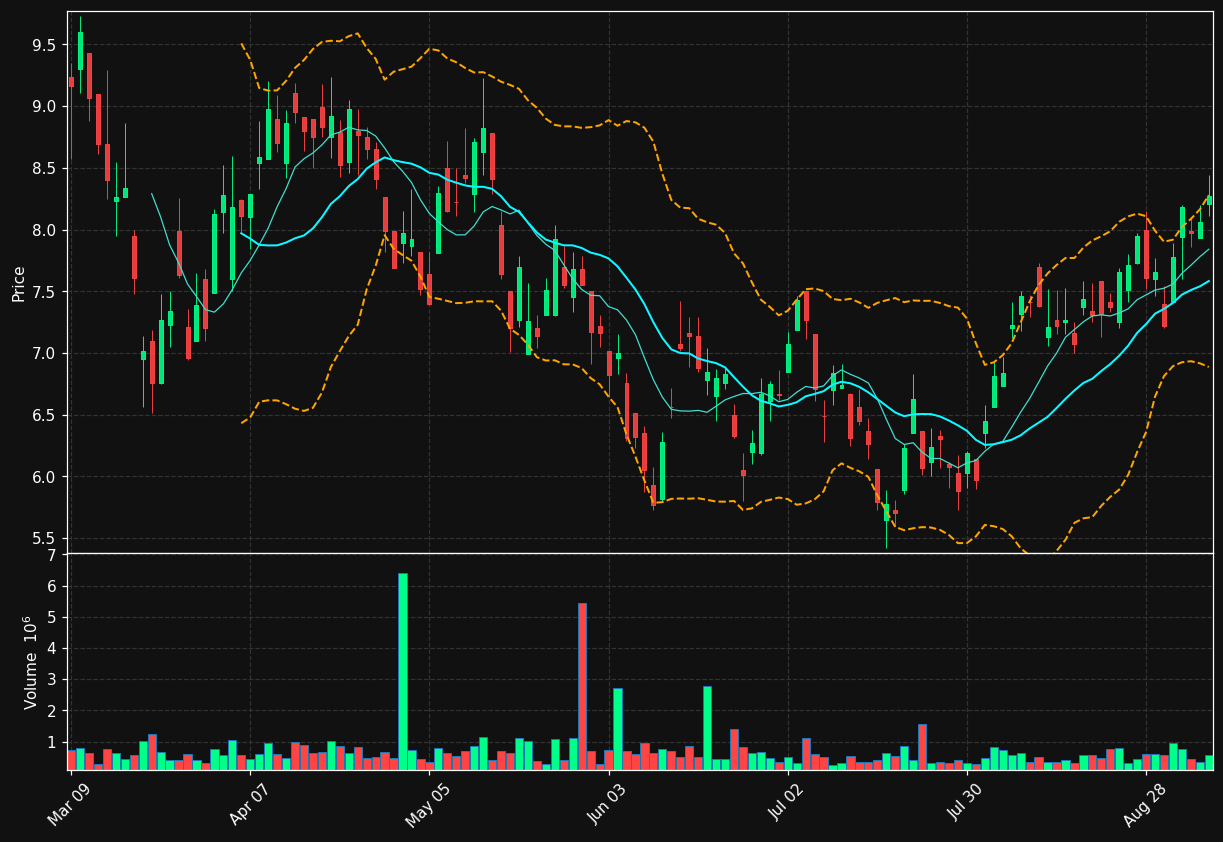Screen dimensions: 1223x842
Task: Click the volume axis tick label 2
Action: click(x=51, y=711)
